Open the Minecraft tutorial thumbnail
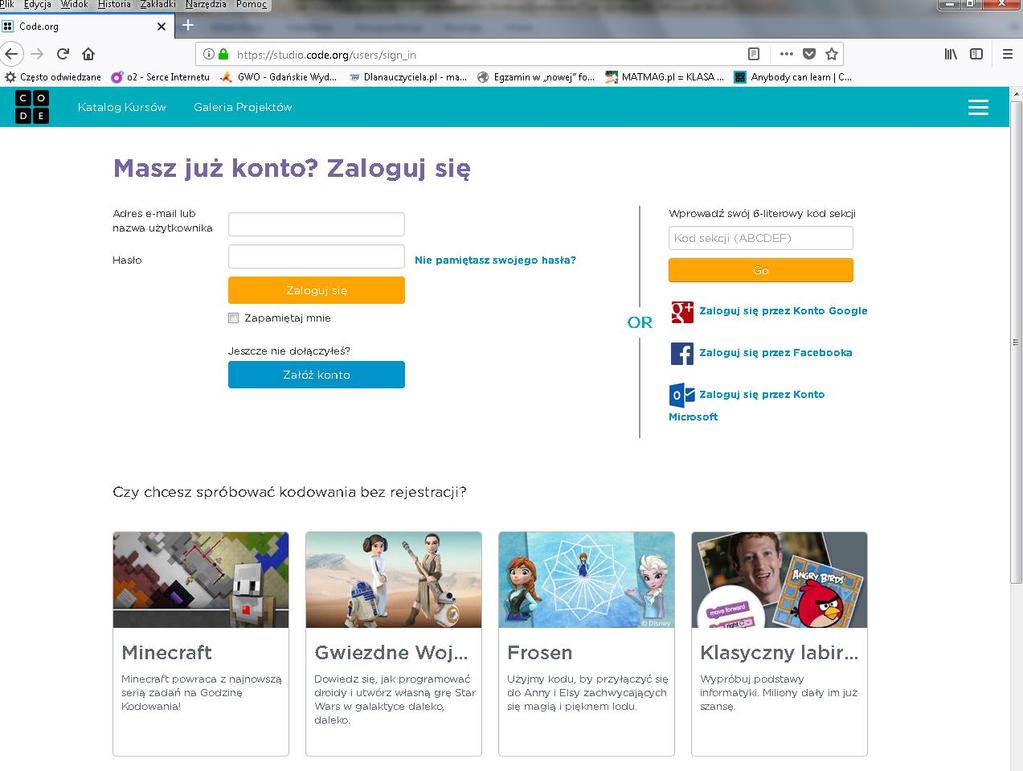 (x=201, y=580)
